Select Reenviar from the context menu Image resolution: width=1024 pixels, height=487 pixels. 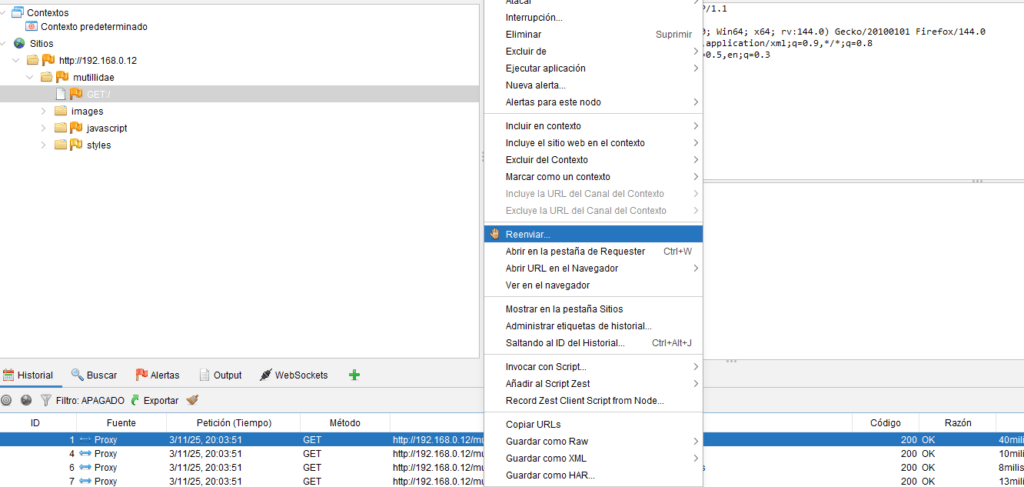[x=528, y=234]
